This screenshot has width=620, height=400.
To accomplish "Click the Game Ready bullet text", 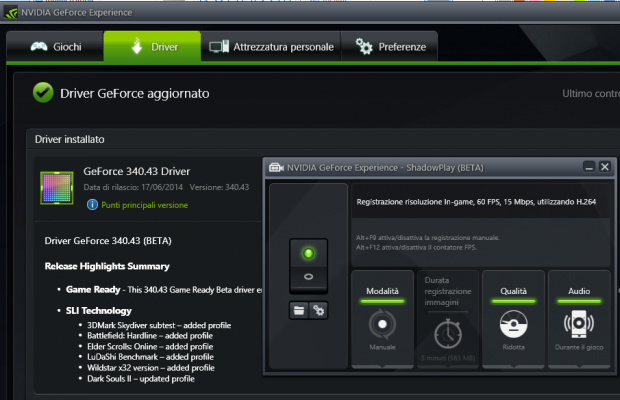I will pos(163,290).
